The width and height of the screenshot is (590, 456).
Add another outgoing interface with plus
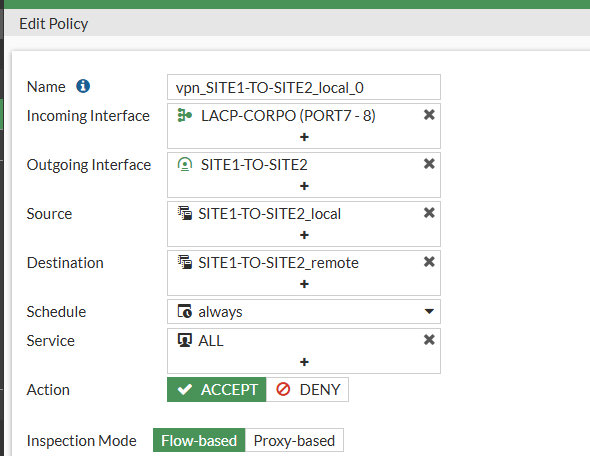pyautogui.click(x=304, y=186)
